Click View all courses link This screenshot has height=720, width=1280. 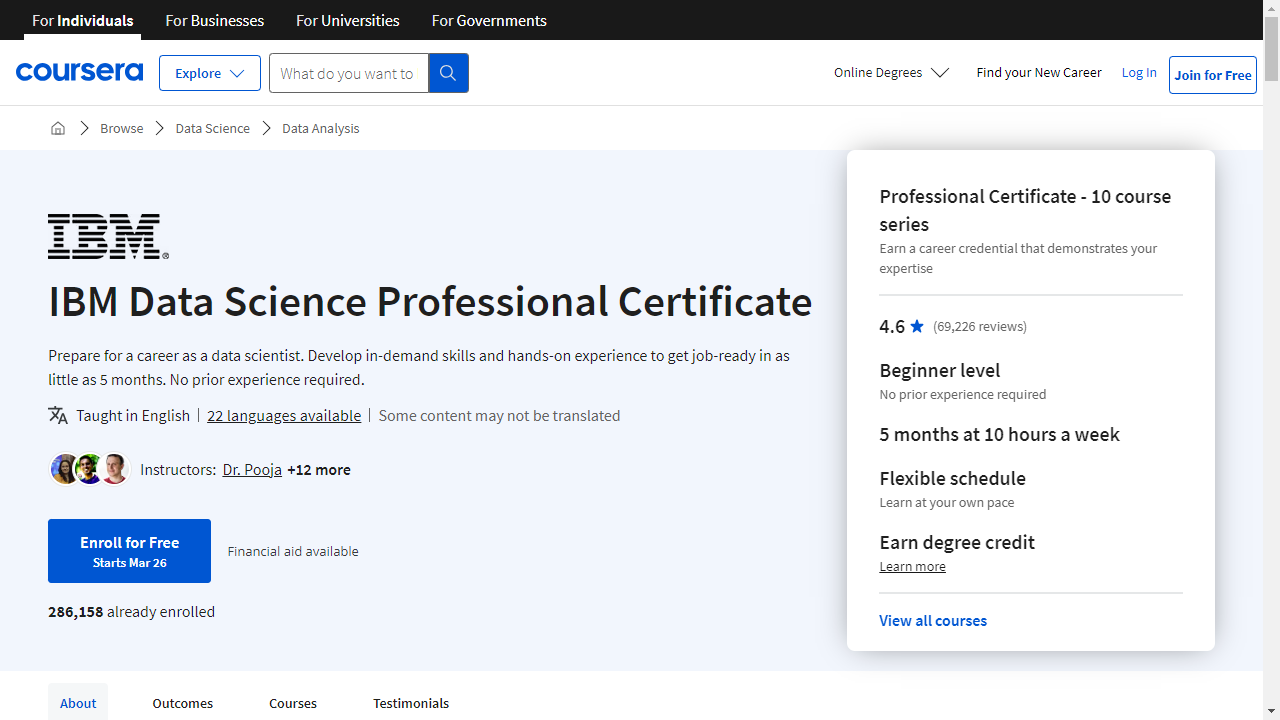(933, 620)
